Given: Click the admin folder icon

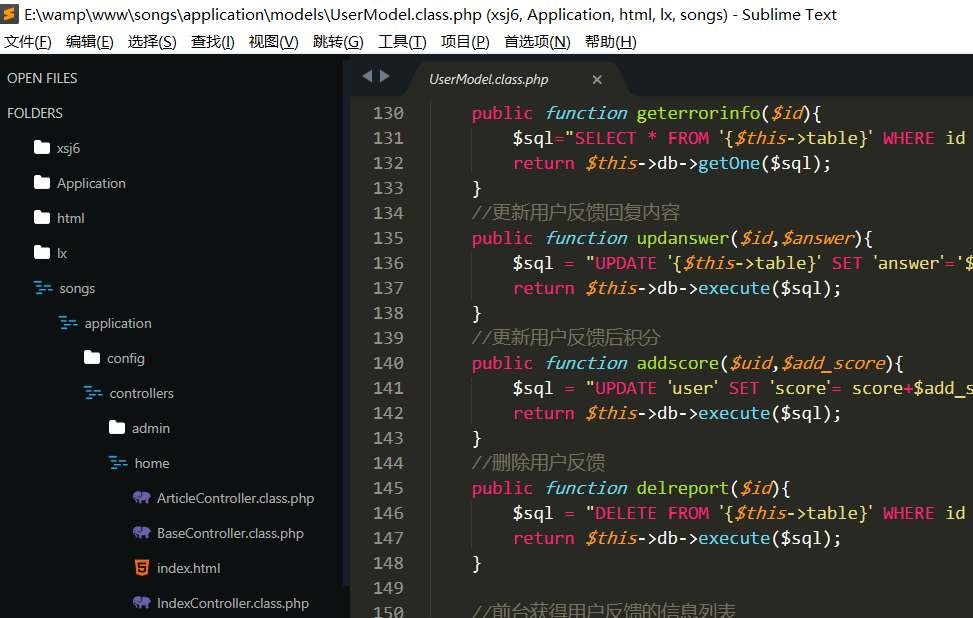Looking at the screenshot, I should click(x=117, y=428).
